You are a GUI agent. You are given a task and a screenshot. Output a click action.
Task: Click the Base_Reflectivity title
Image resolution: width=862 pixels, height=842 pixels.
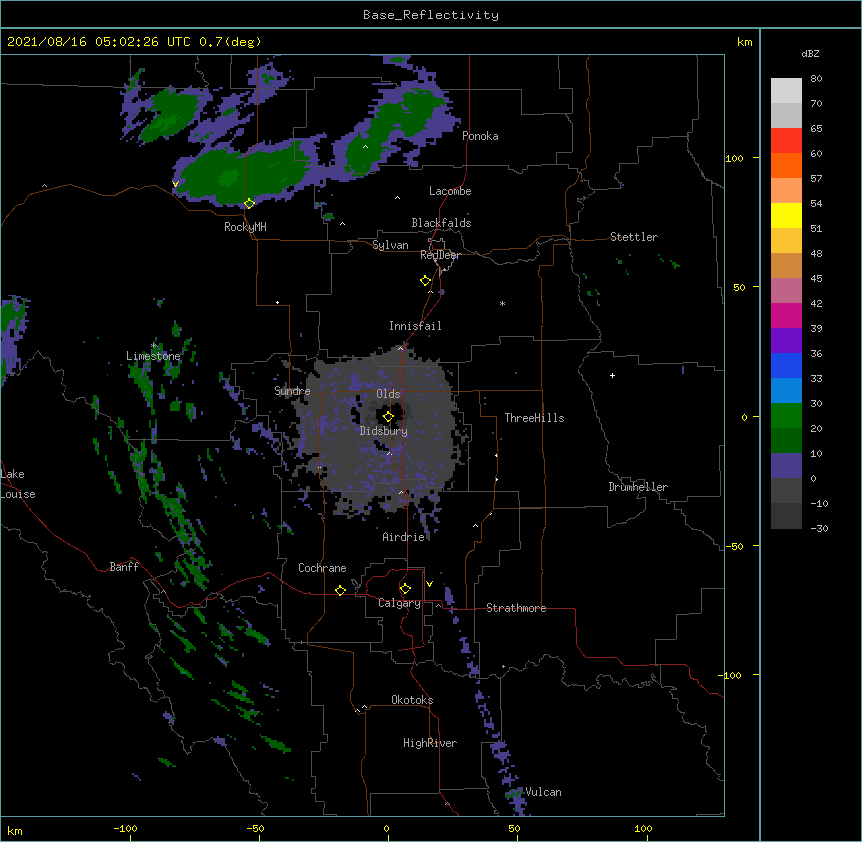coord(431,15)
